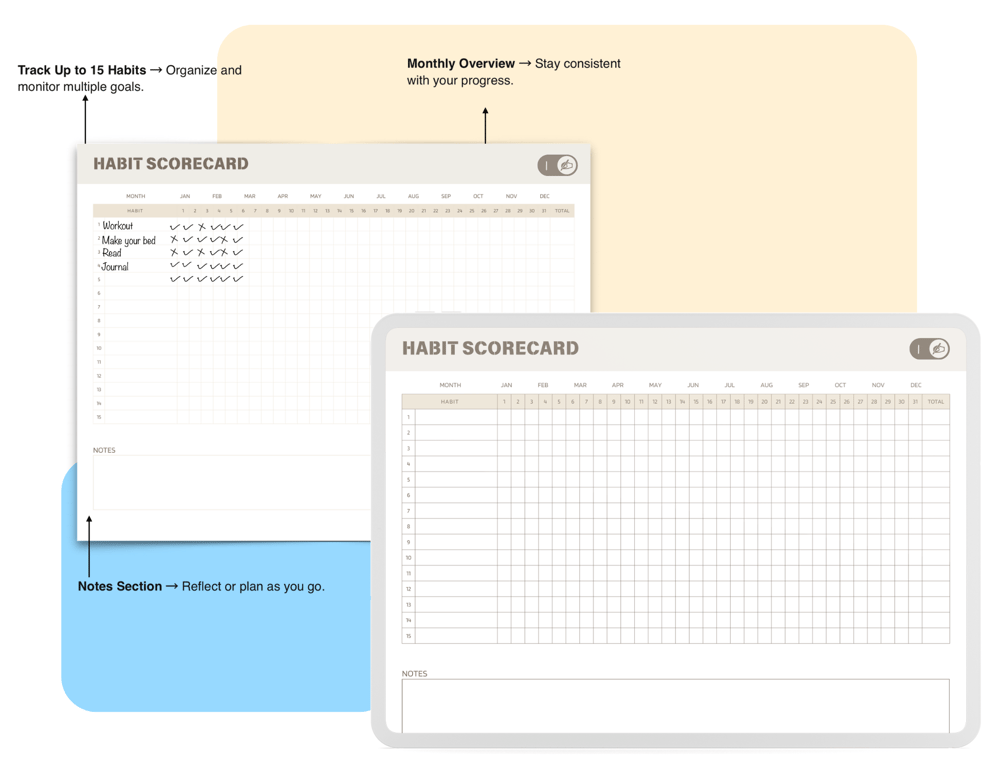994x768 pixels.
Task: Select the MAY month on the filled-in scorecard
Action: pyautogui.click(x=316, y=196)
